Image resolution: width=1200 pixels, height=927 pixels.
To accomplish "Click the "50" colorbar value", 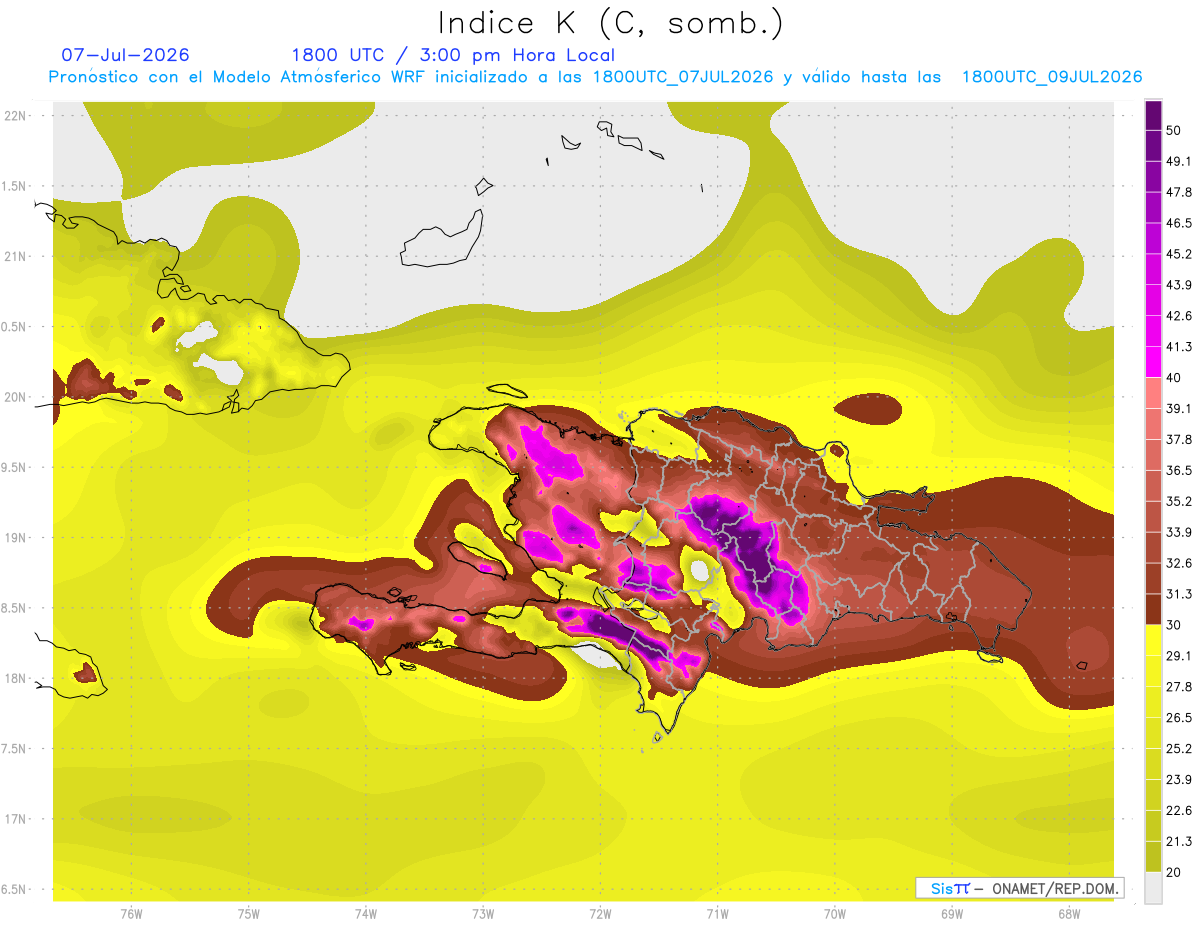I will (x=1173, y=130).
